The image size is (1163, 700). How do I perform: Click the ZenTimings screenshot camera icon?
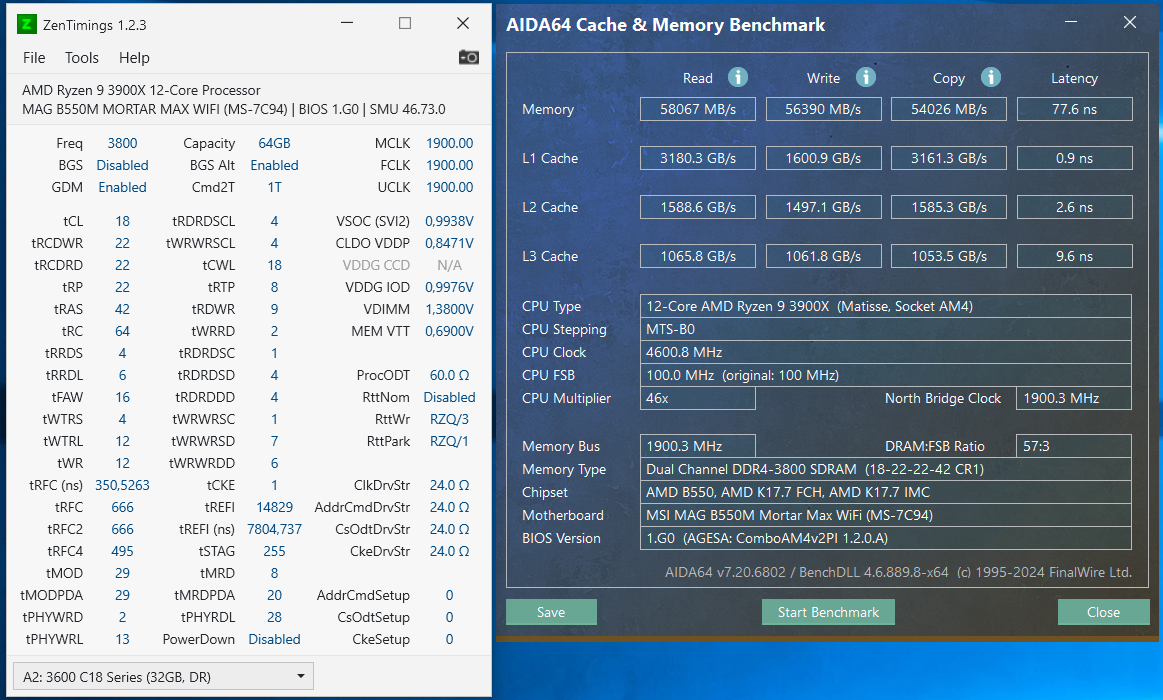[469, 57]
